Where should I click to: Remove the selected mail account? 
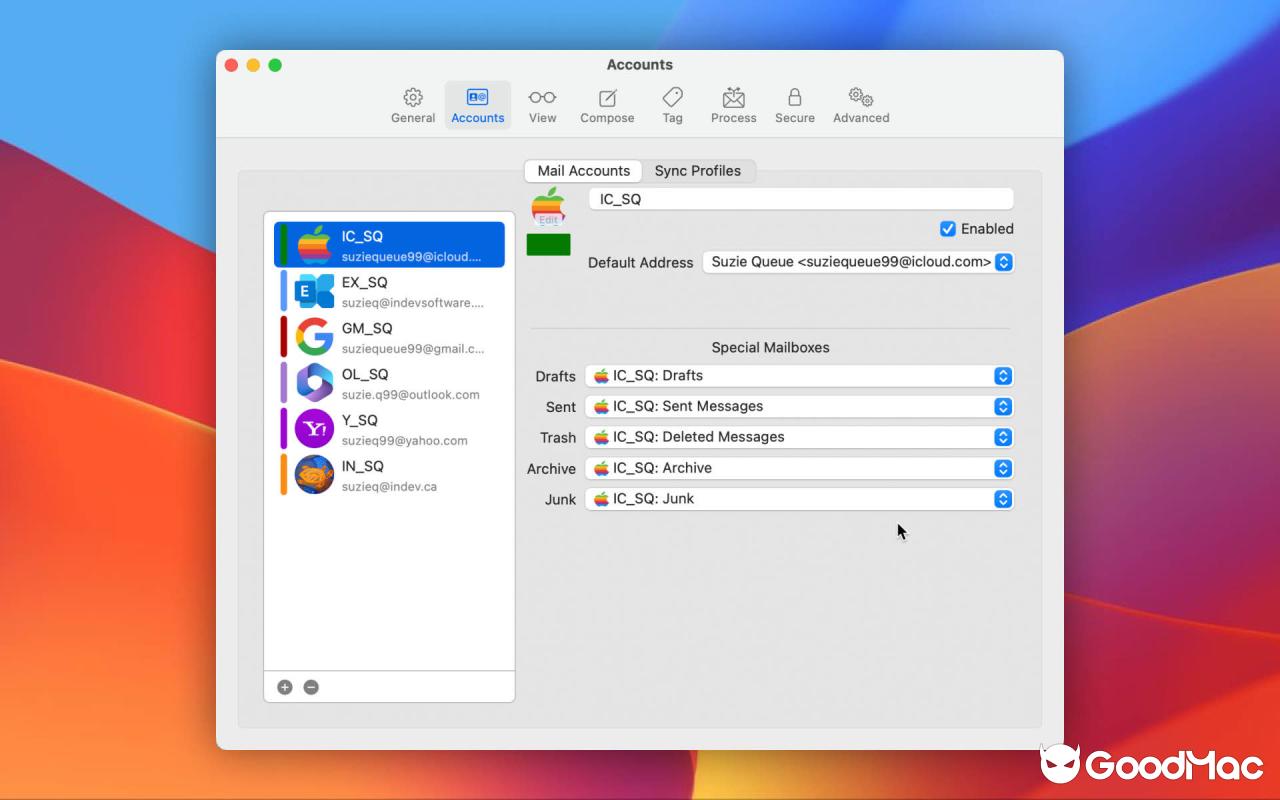click(x=311, y=687)
